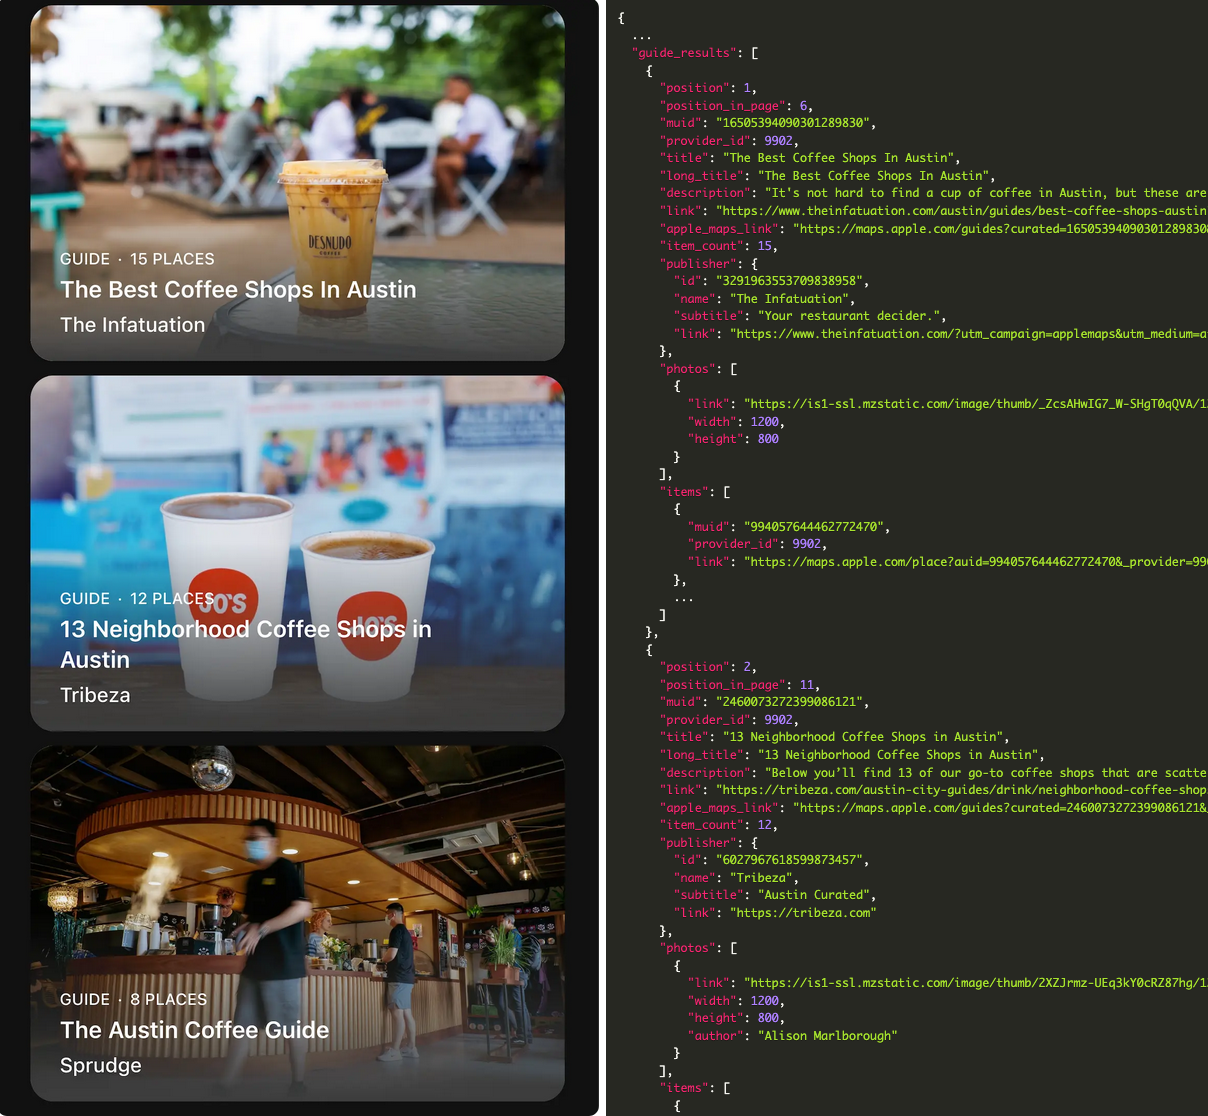Open The Best Coffee Shops In Austin guide card
Viewport: 1208px width, 1116px height.
click(297, 183)
